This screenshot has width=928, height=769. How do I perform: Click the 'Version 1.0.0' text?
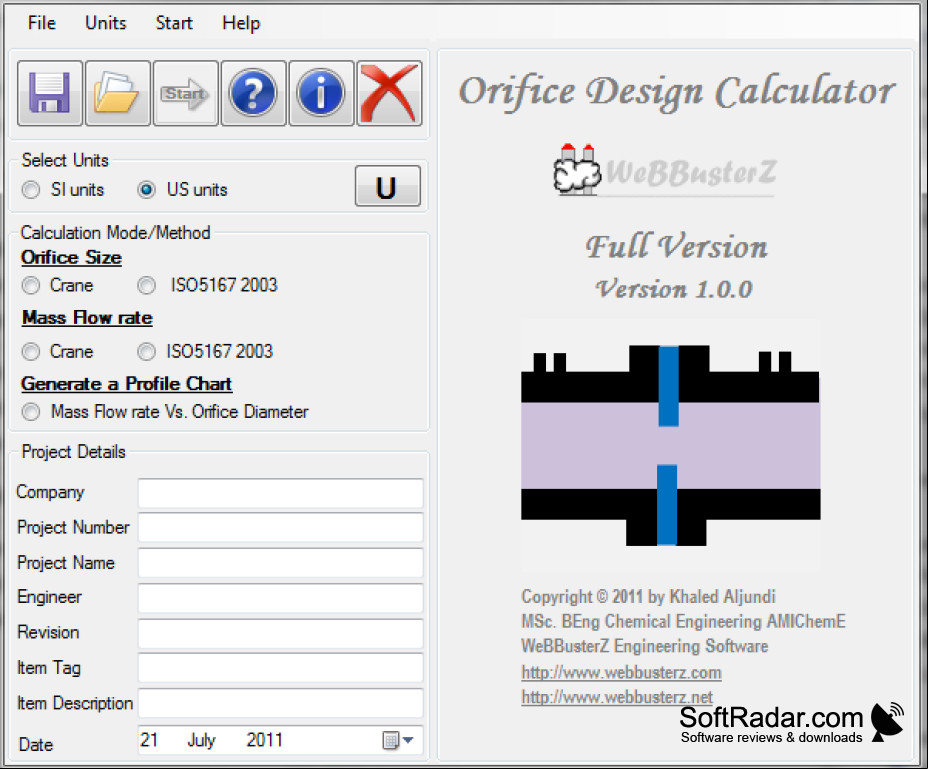tap(674, 289)
